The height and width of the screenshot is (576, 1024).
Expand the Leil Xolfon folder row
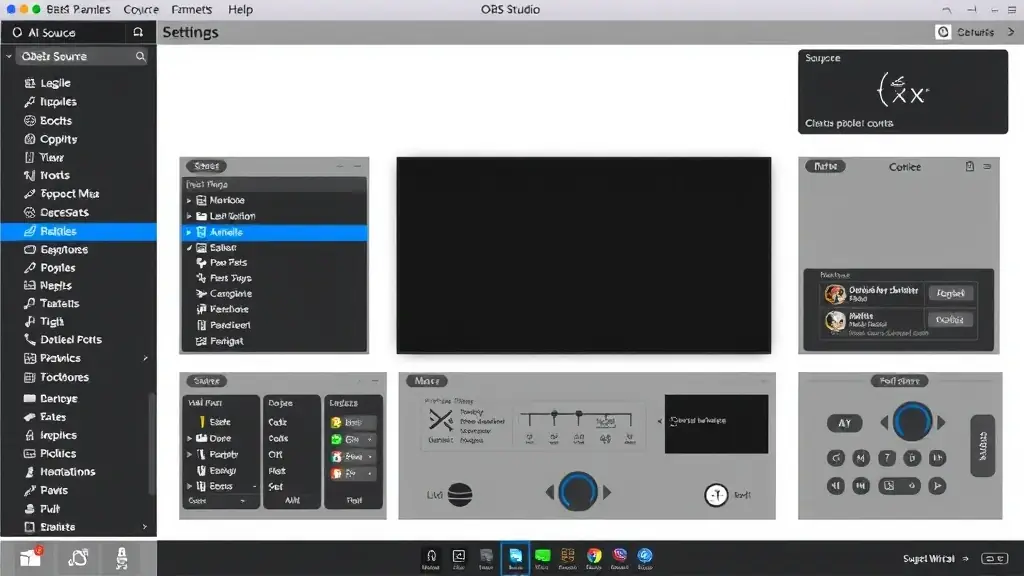pos(189,216)
